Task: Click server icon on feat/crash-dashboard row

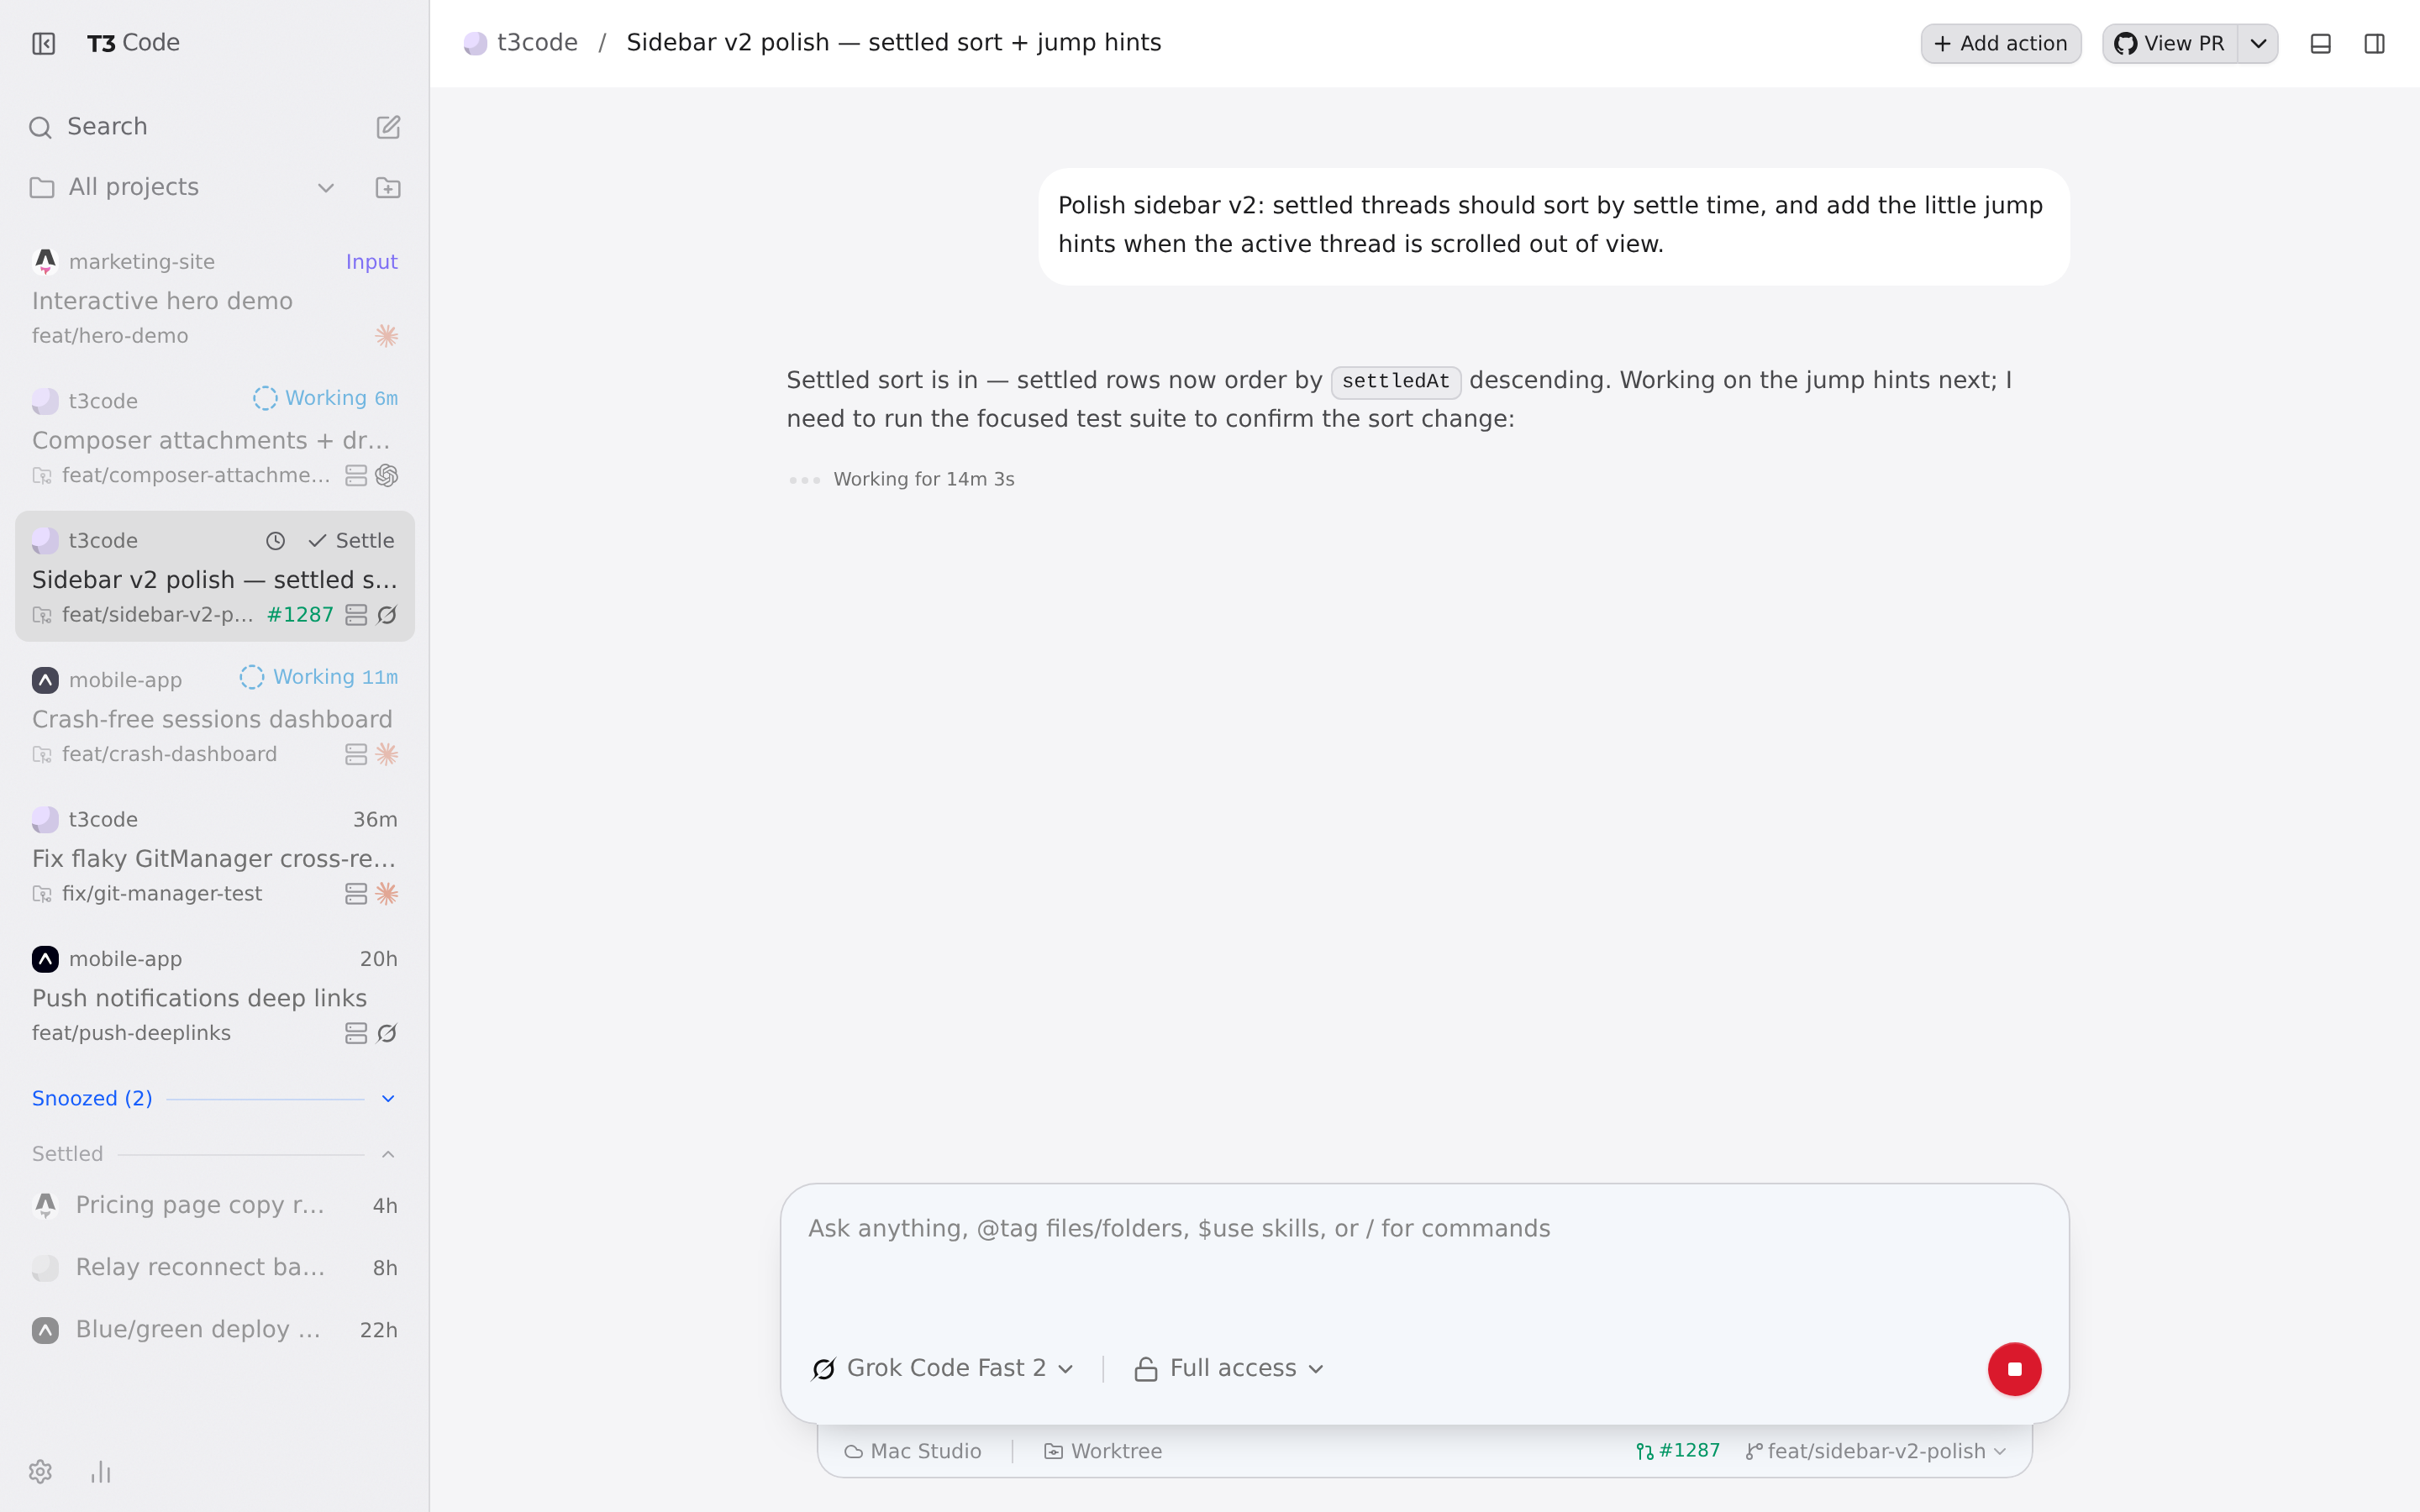Action: click(356, 755)
